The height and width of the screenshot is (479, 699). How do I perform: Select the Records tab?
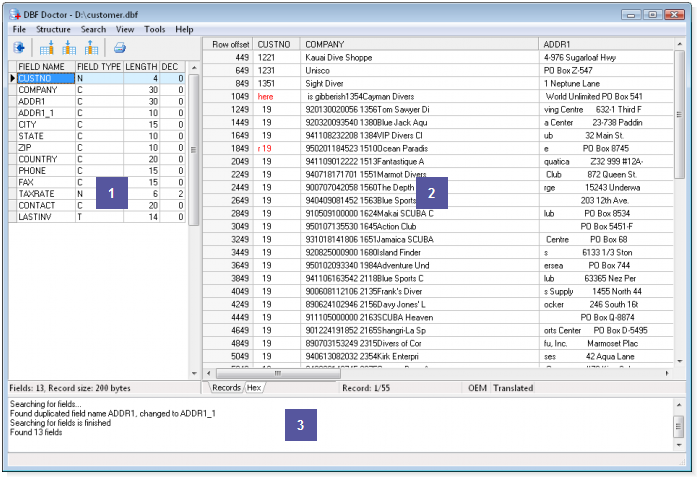(226, 387)
